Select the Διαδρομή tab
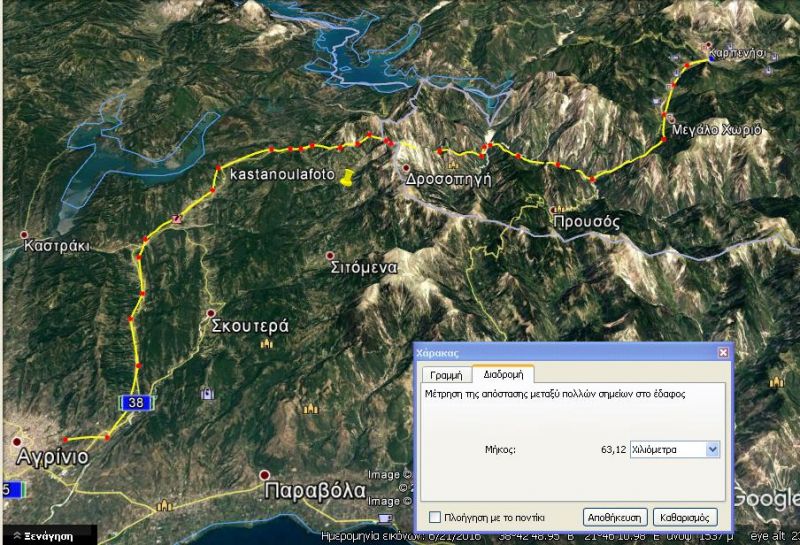The height and width of the screenshot is (545, 800). tap(503, 375)
